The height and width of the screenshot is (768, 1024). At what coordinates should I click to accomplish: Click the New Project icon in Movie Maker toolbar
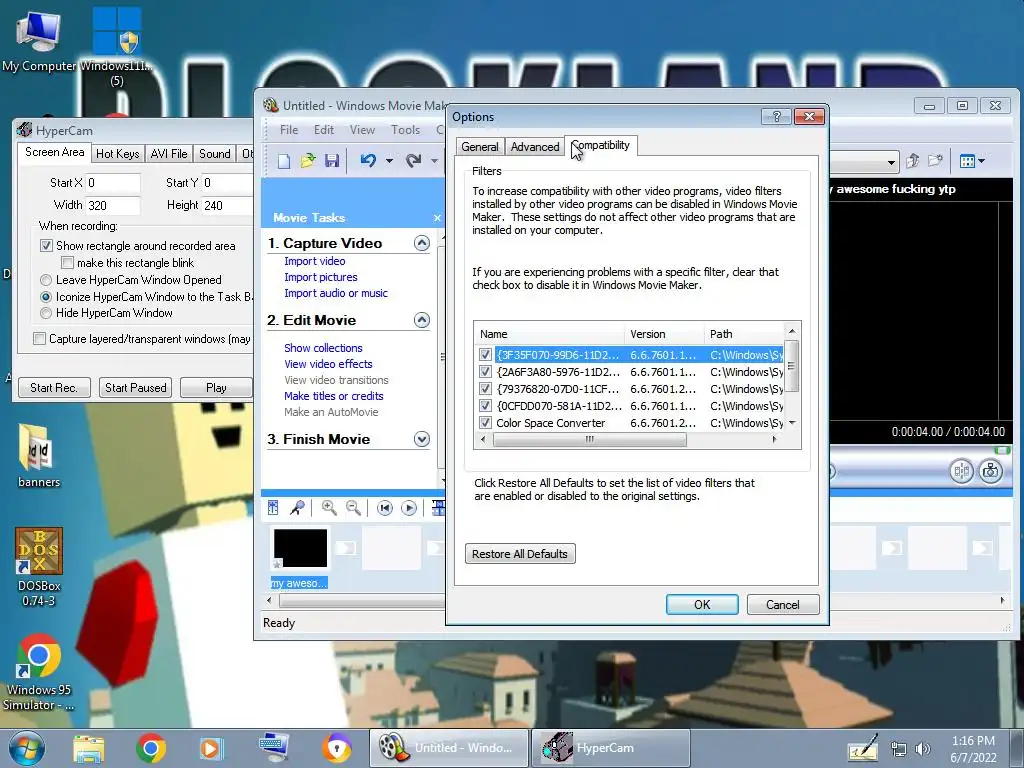[x=284, y=161]
